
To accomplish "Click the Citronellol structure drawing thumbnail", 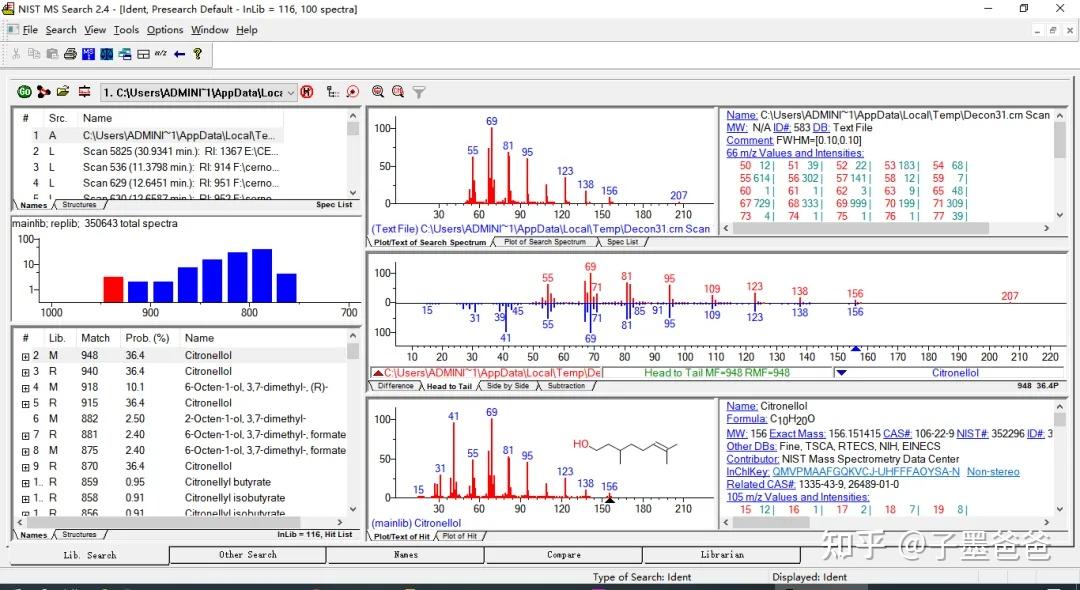I will [626, 452].
